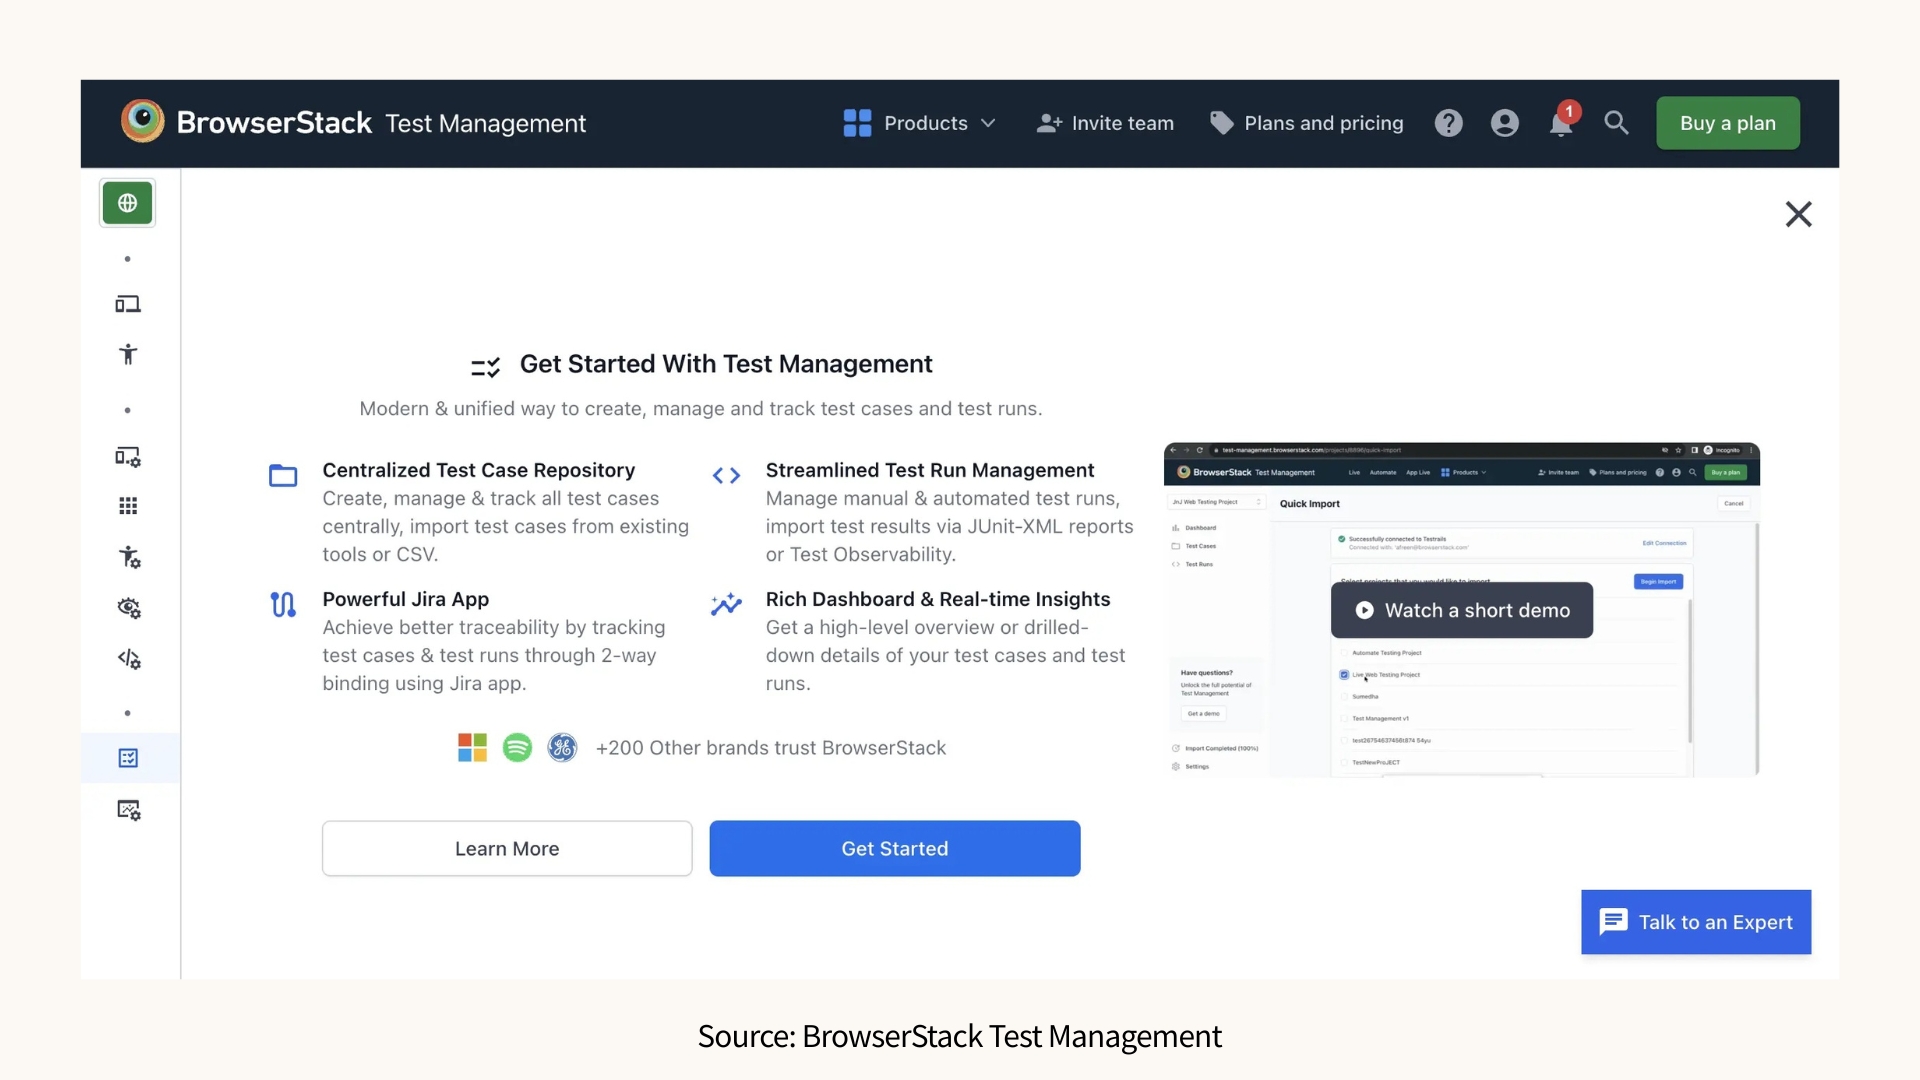Click the Rich Dashboard insights chart icon
1920x1080 pixels.
726,604
